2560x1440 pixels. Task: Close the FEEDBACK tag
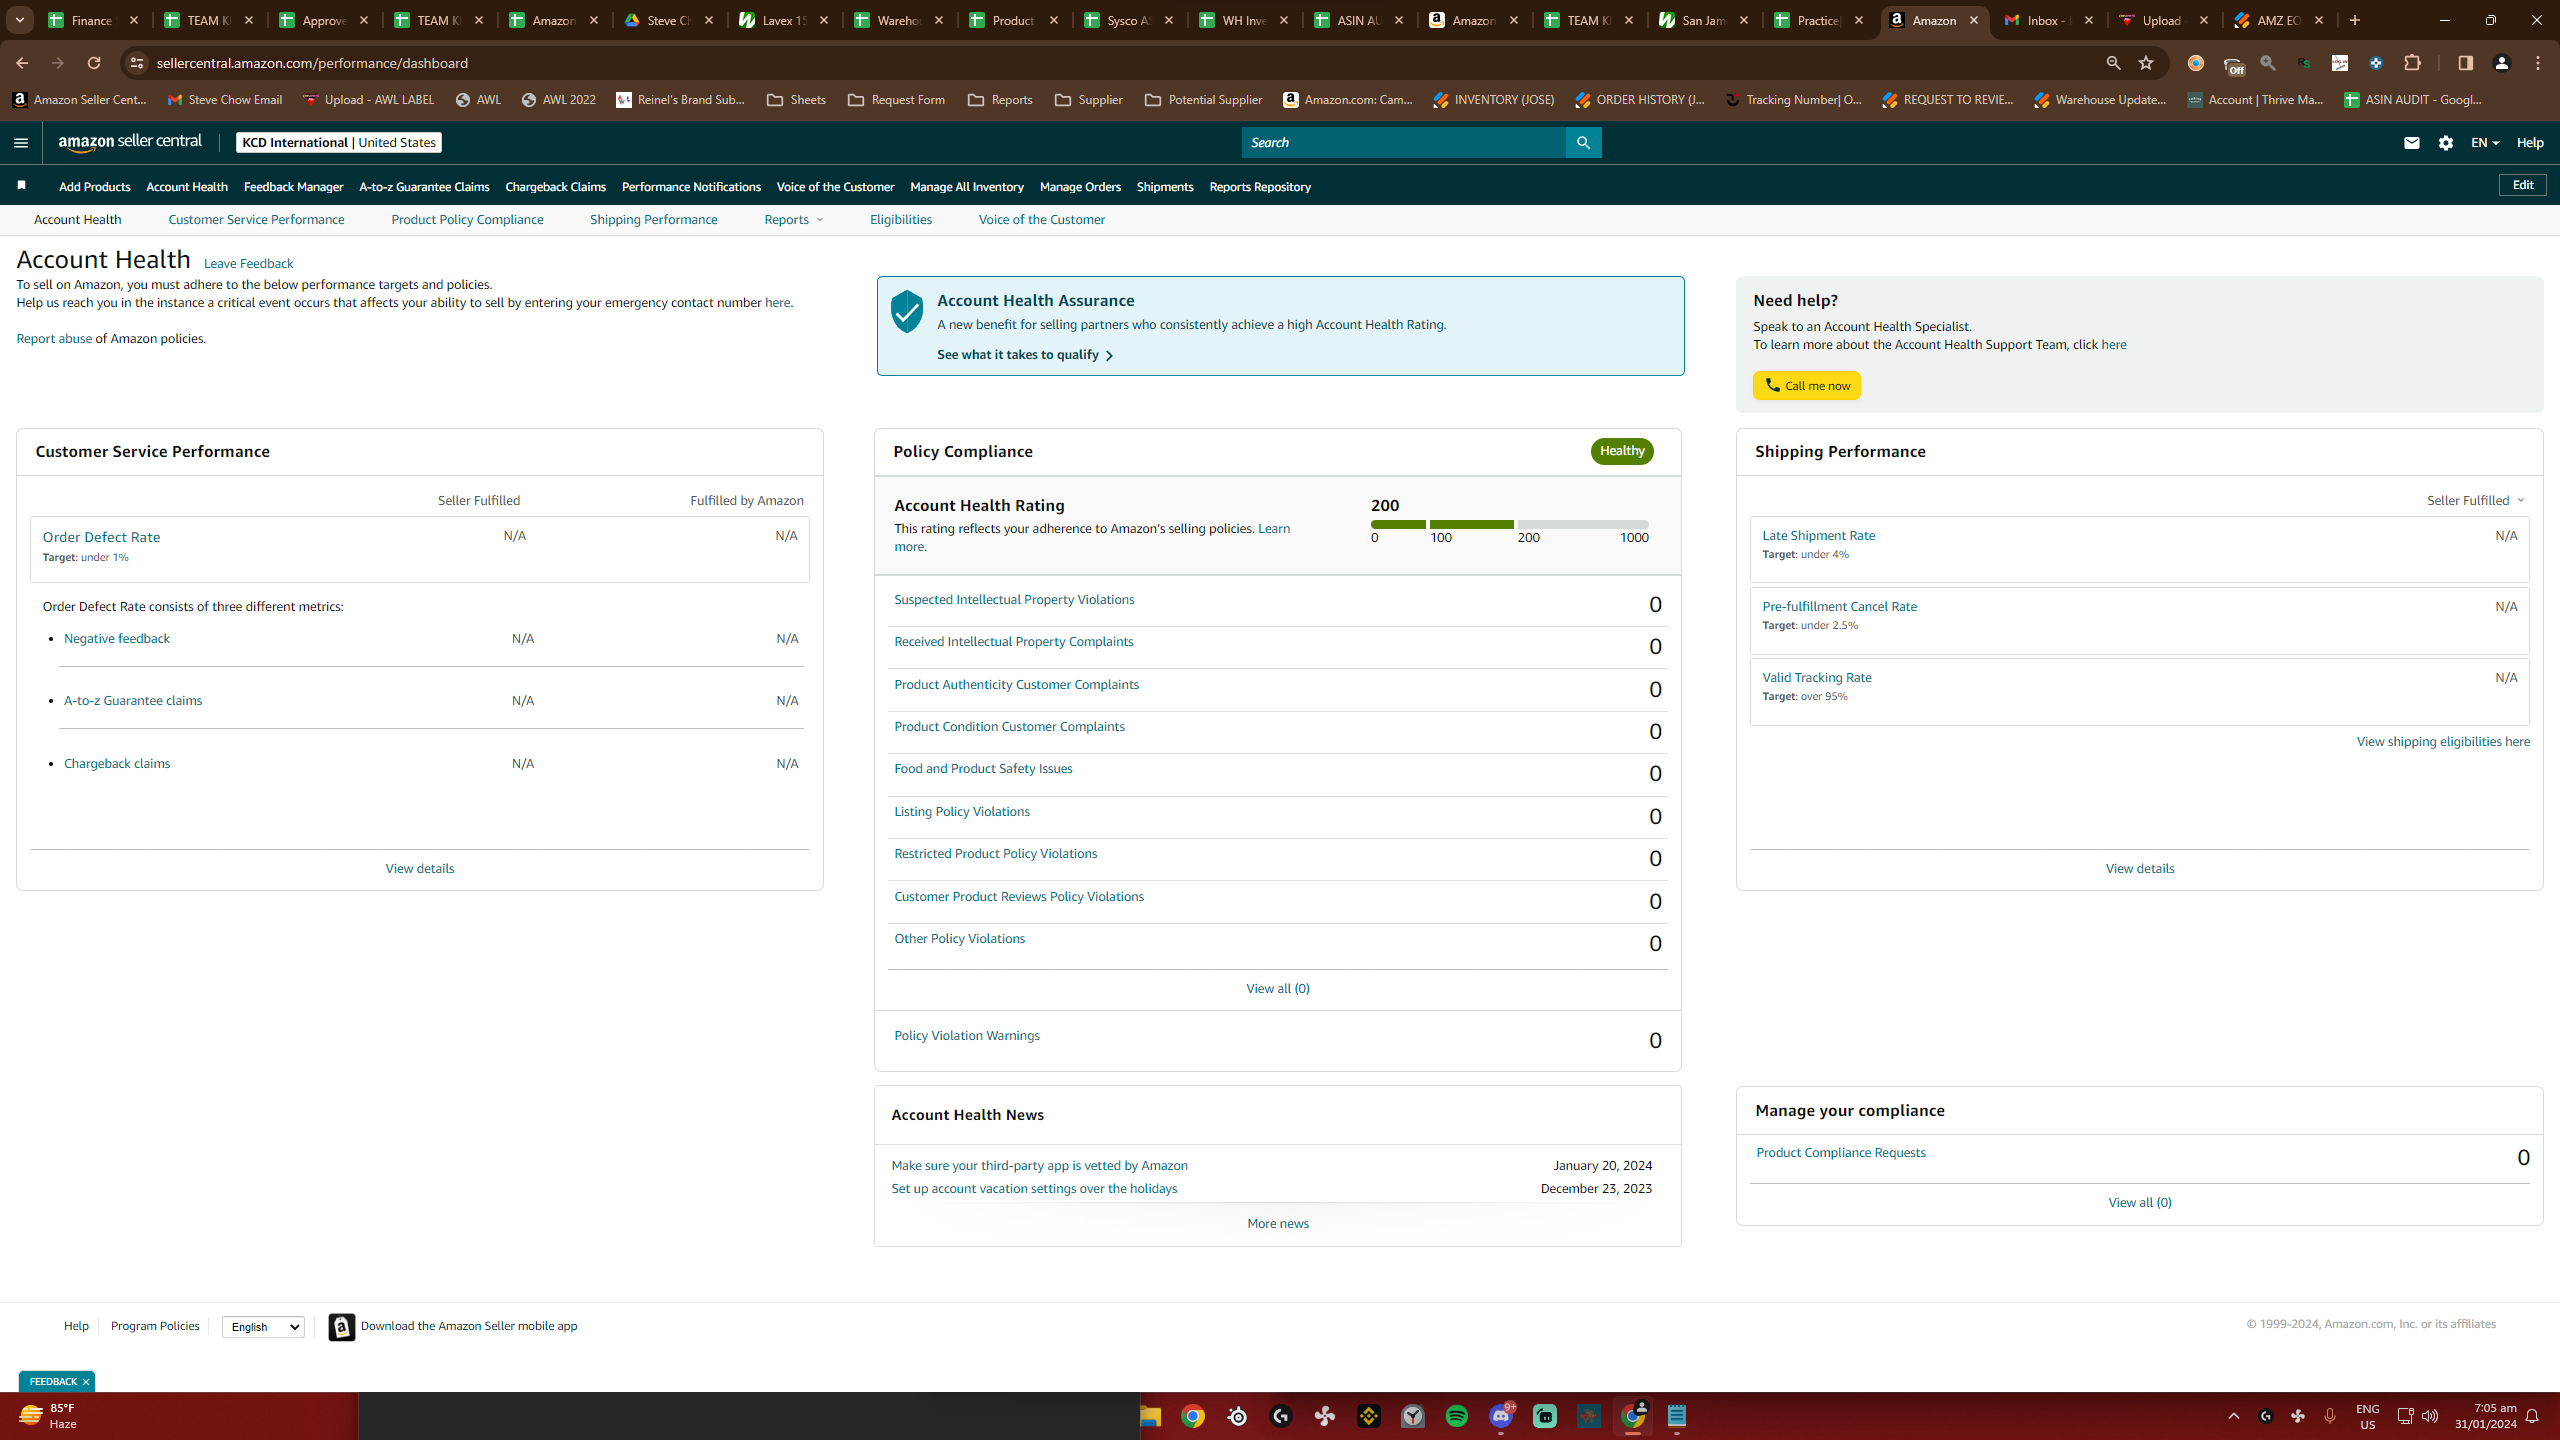pos(86,1382)
